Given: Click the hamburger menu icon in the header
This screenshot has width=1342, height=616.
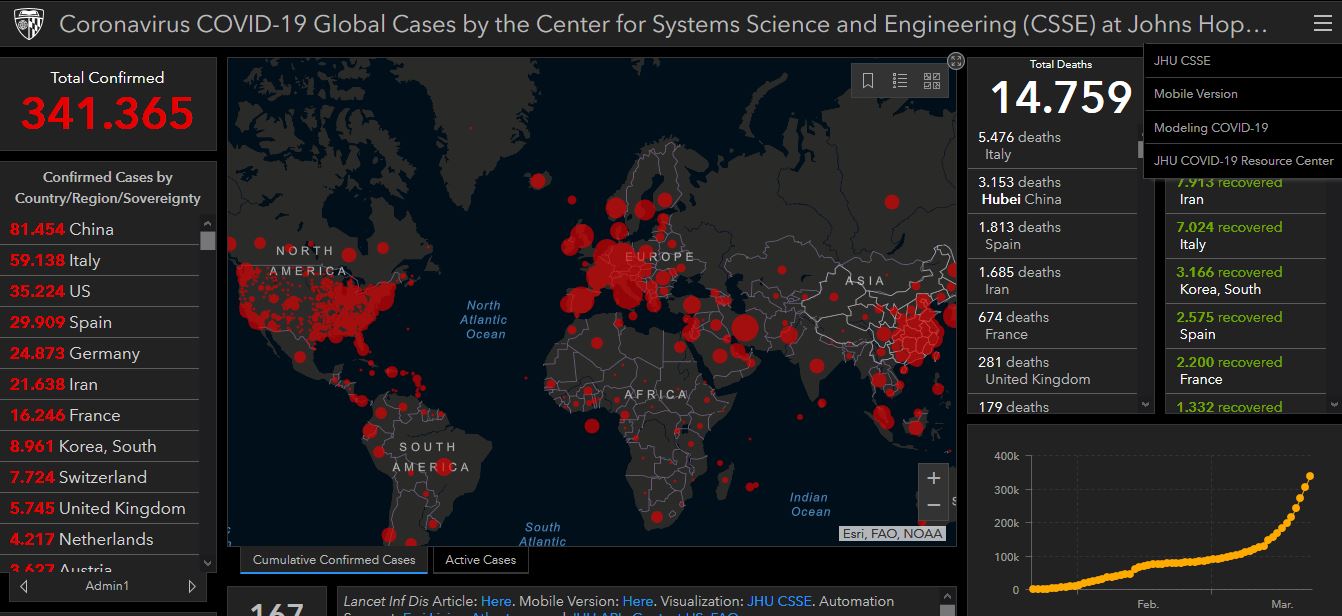Looking at the screenshot, I should point(1322,24).
